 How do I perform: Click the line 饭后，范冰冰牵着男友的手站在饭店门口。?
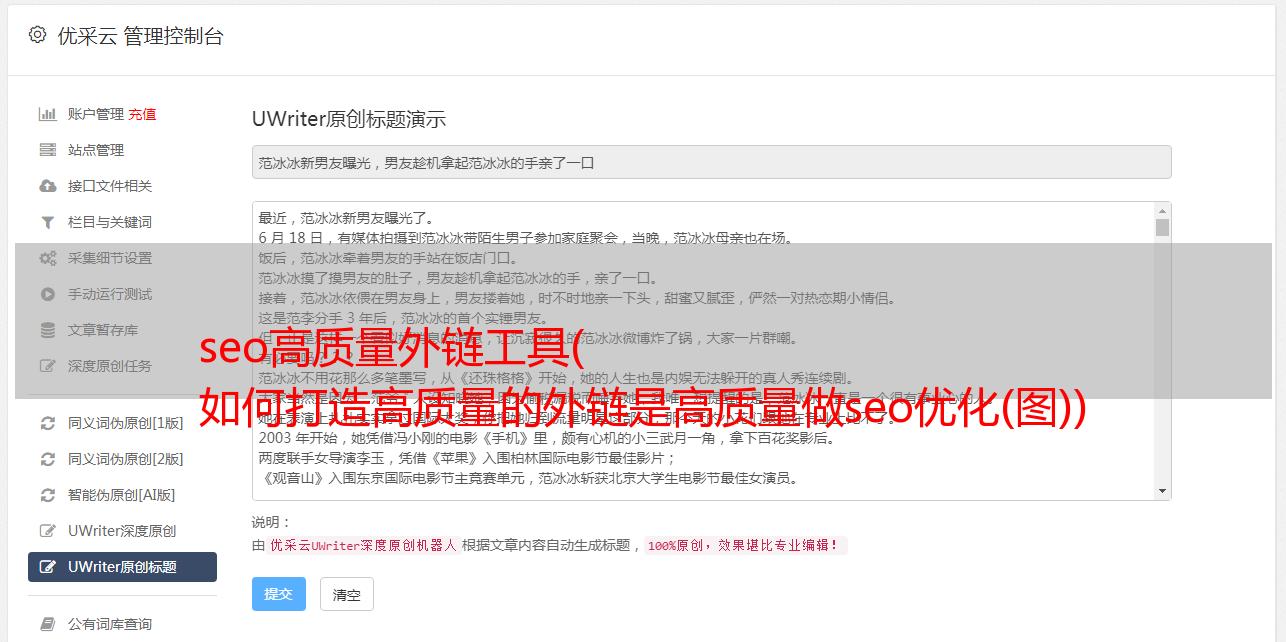pos(389,258)
